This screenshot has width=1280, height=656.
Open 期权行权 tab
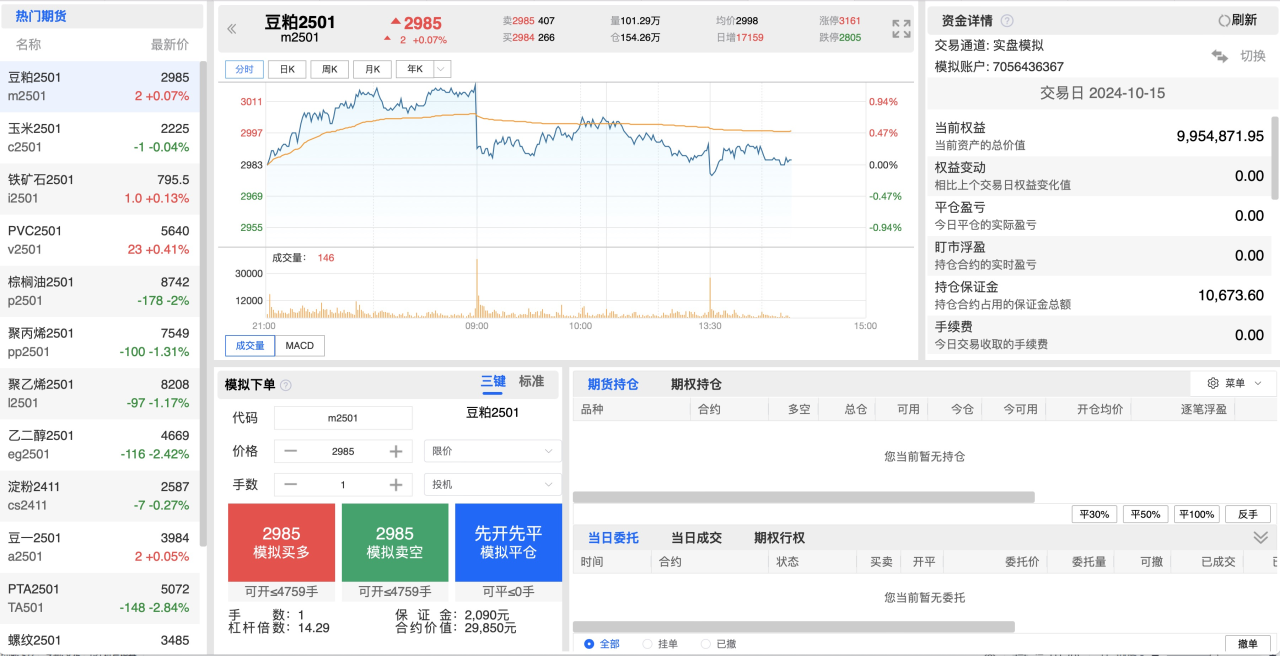(x=779, y=538)
